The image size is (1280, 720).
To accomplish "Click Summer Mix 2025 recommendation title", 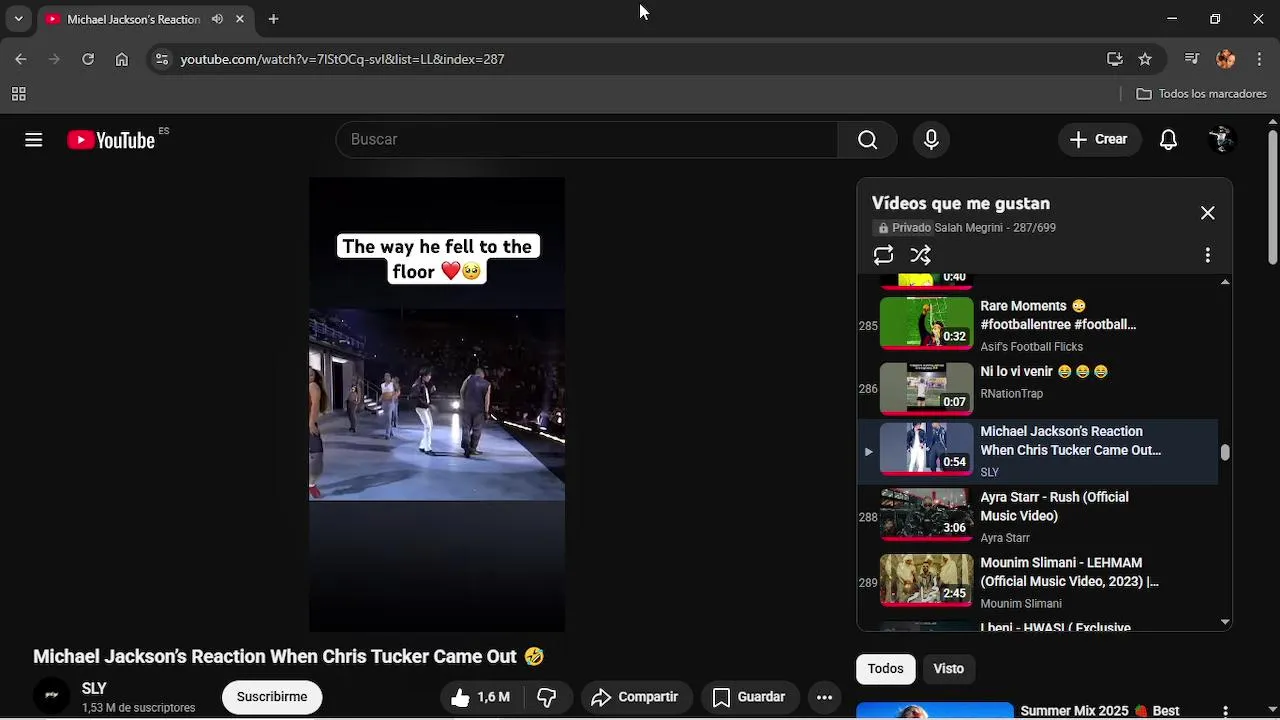I will tap(1101, 711).
